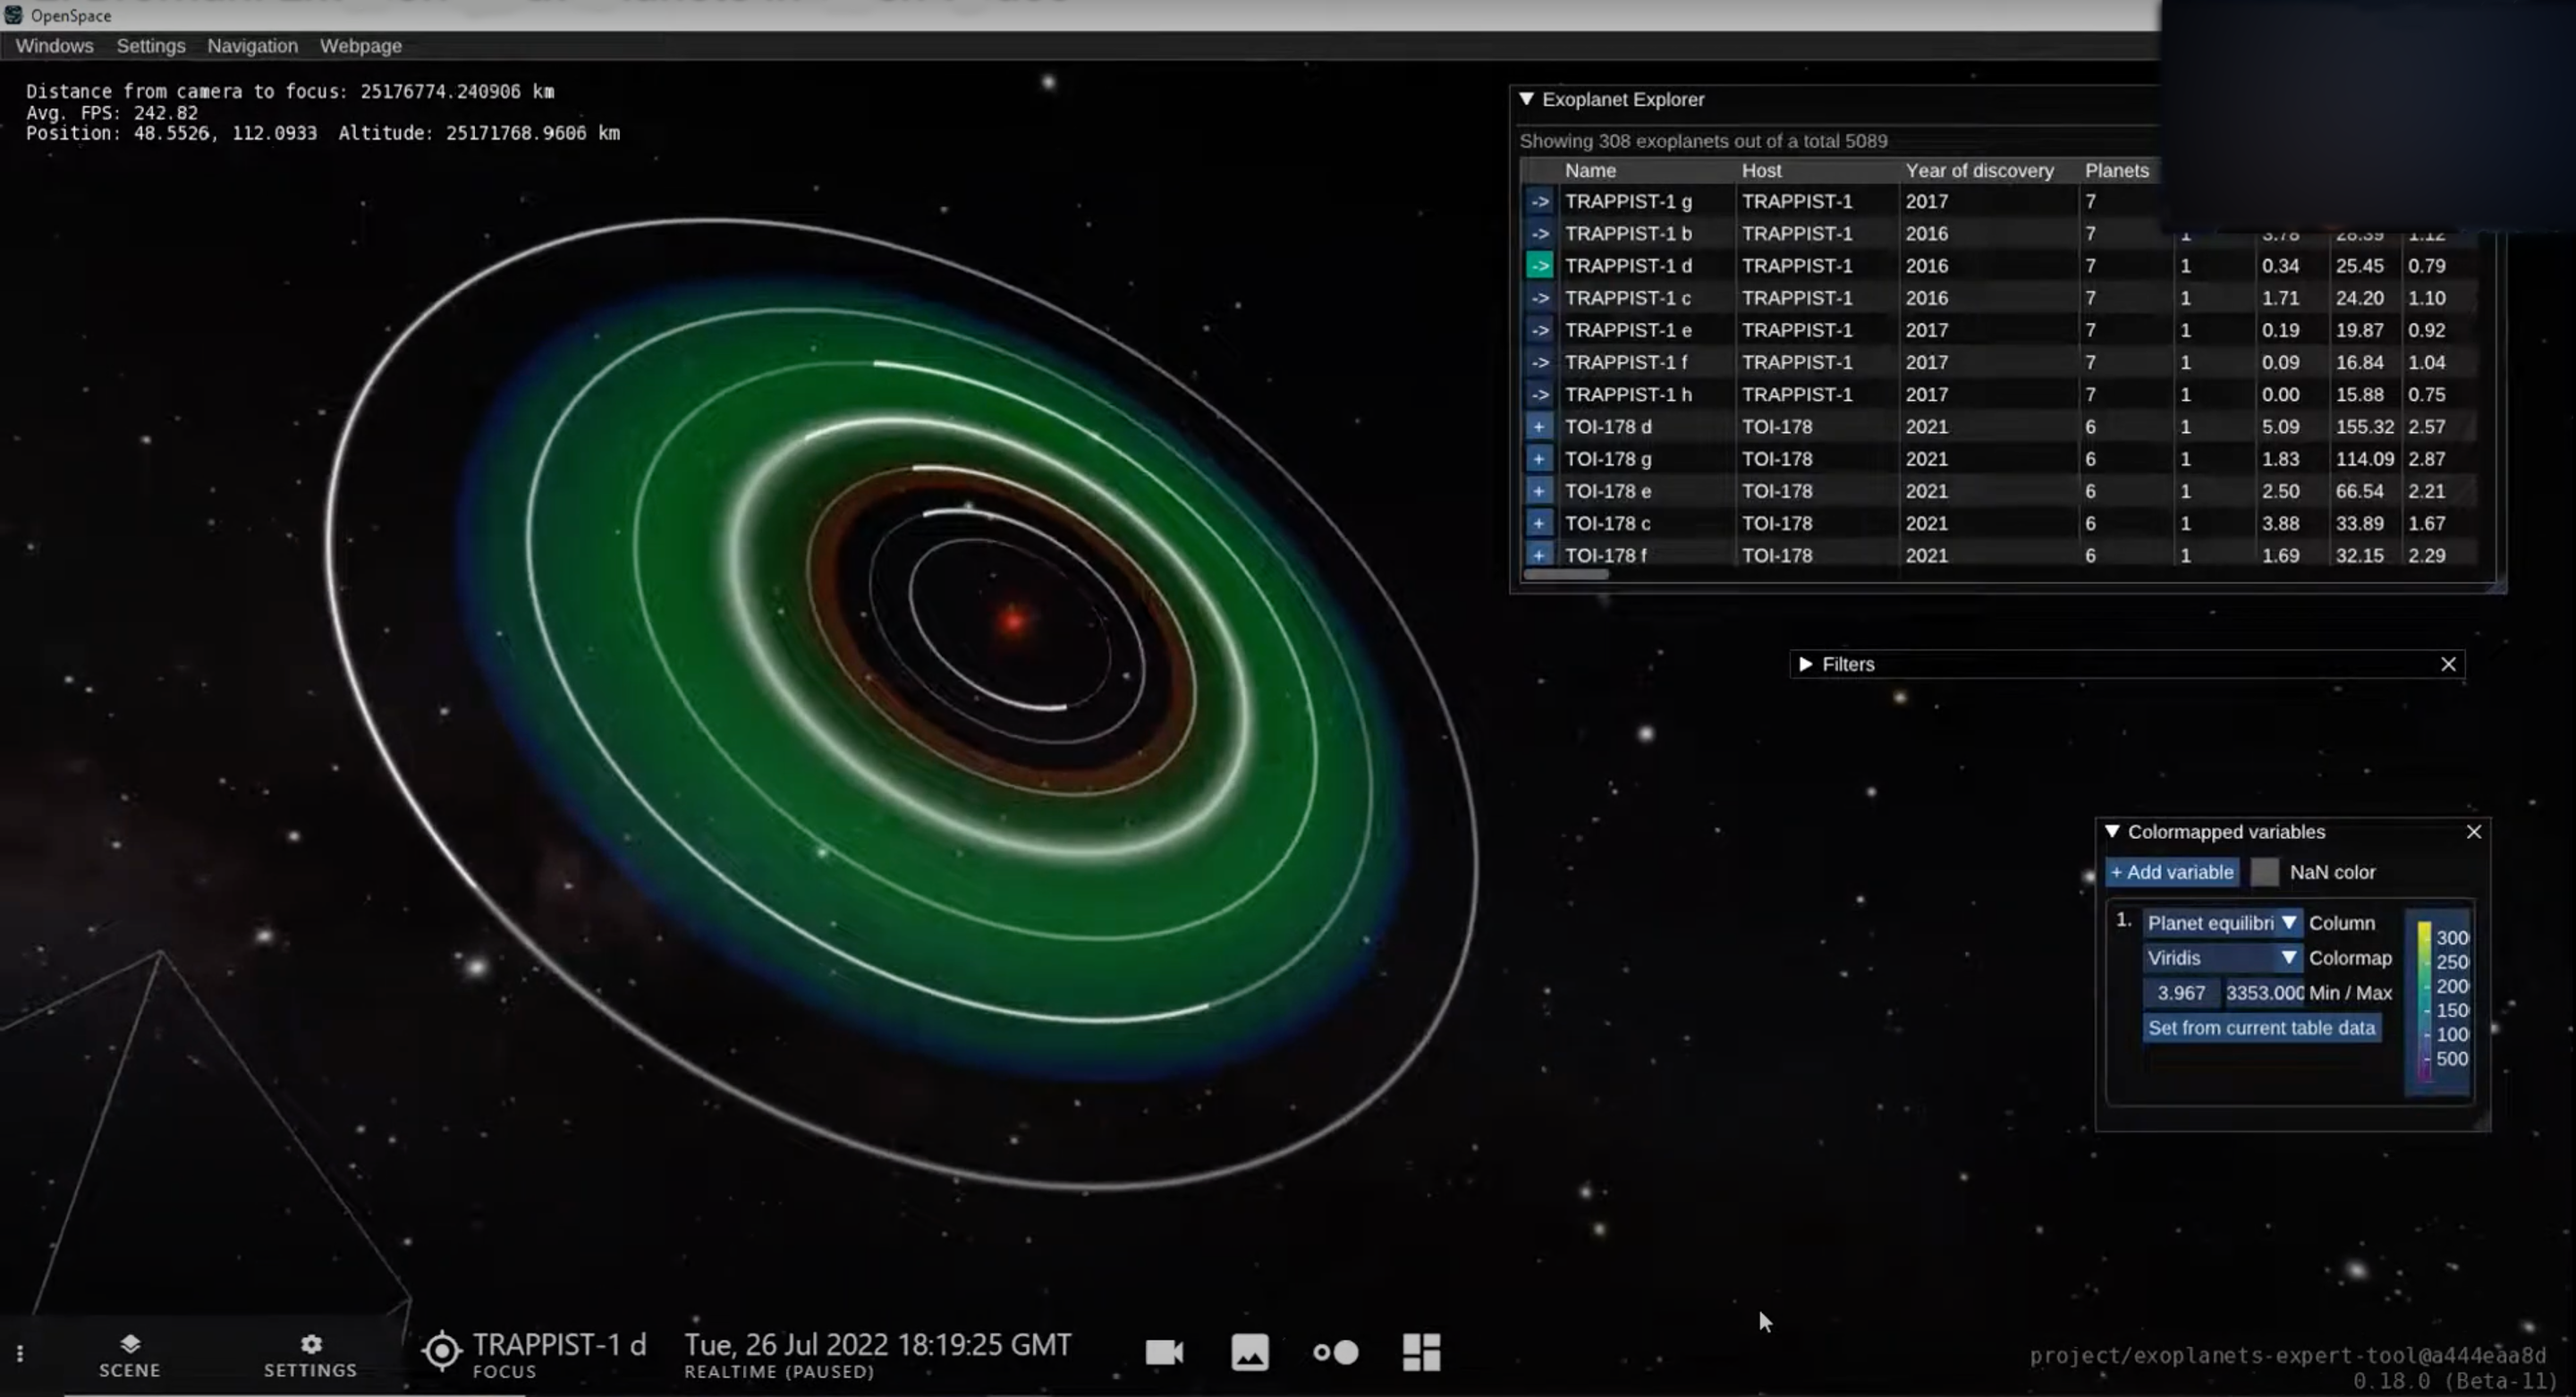The image size is (2576, 1397).
Task: Open the camera recording icon in bottom bar
Action: [1164, 1352]
